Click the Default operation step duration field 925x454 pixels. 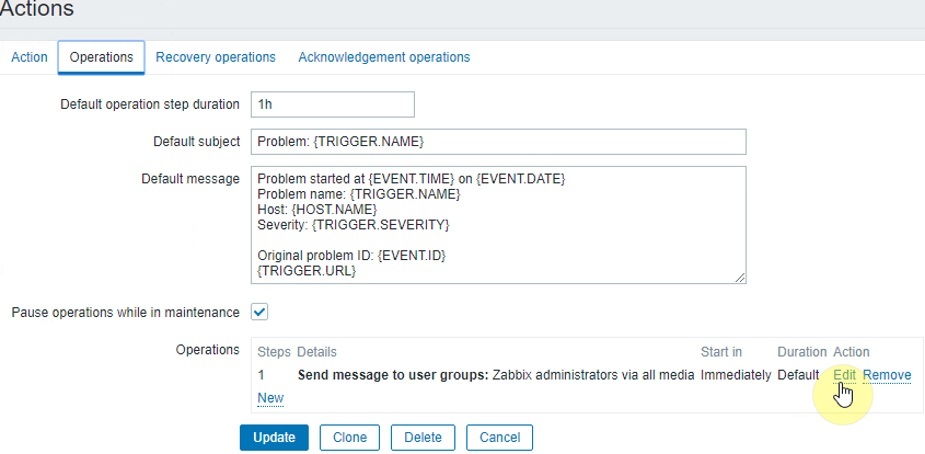[x=331, y=104]
